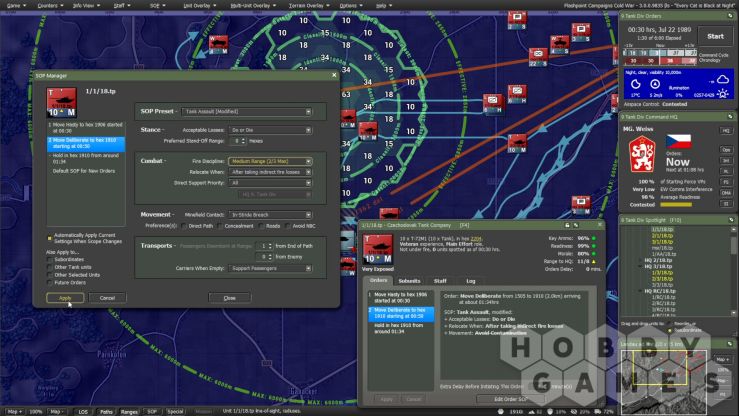The image size is (739, 416).
Task: Open the Options menu
Action: pyautogui.click(x=351, y=6)
